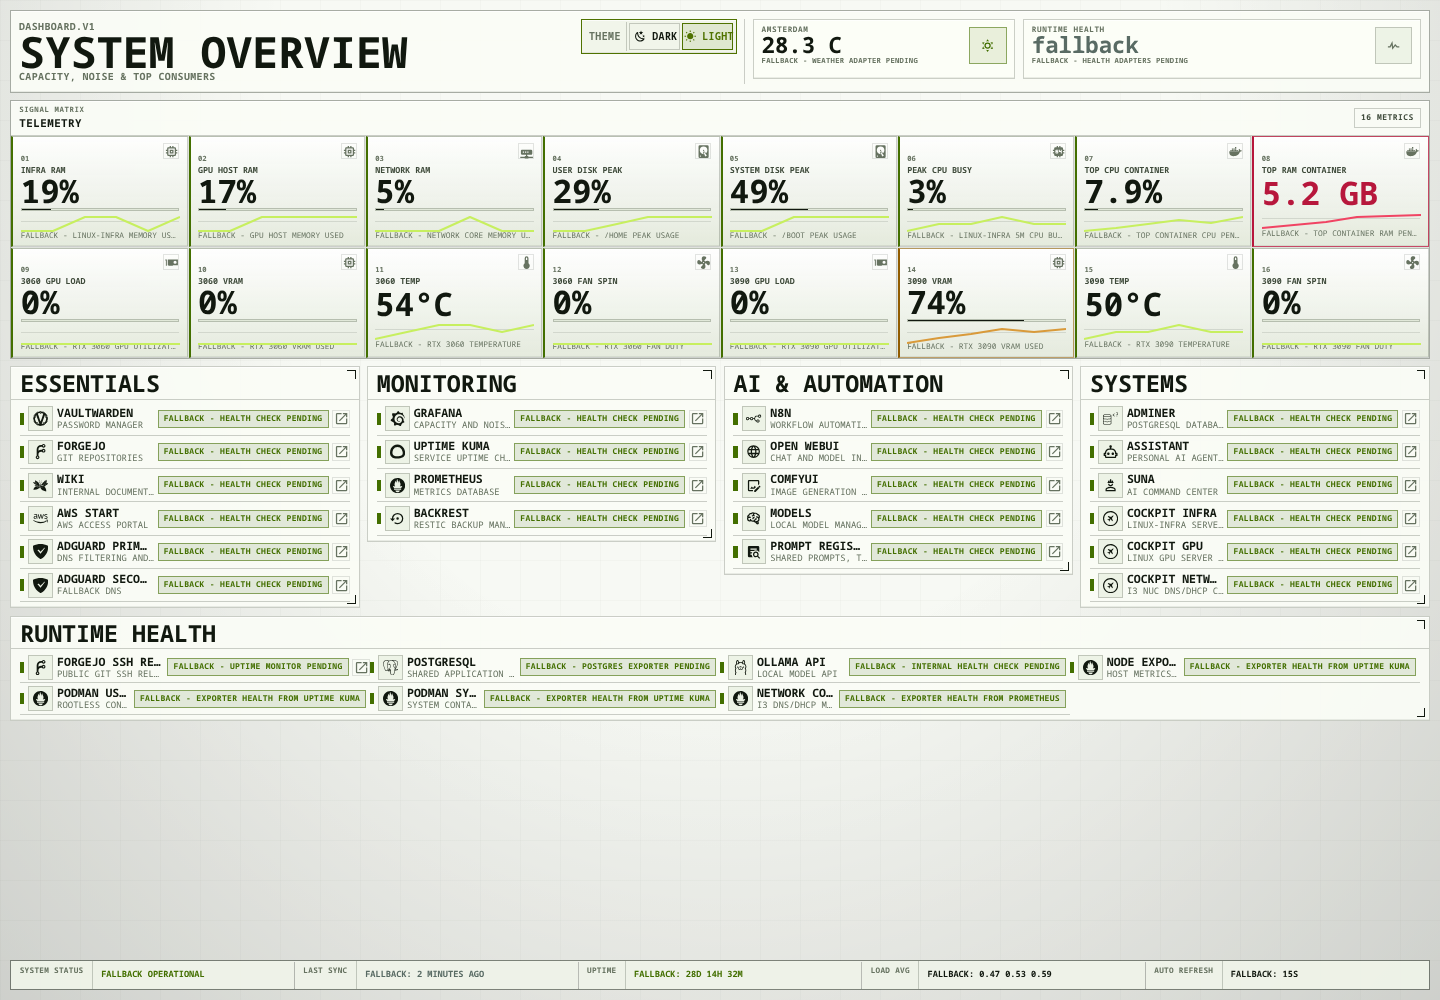Click load average '0.47 0.53 0.59'
Image resolution: width=1440 pixels, height=1000 pixels.
coord(1015,974)
